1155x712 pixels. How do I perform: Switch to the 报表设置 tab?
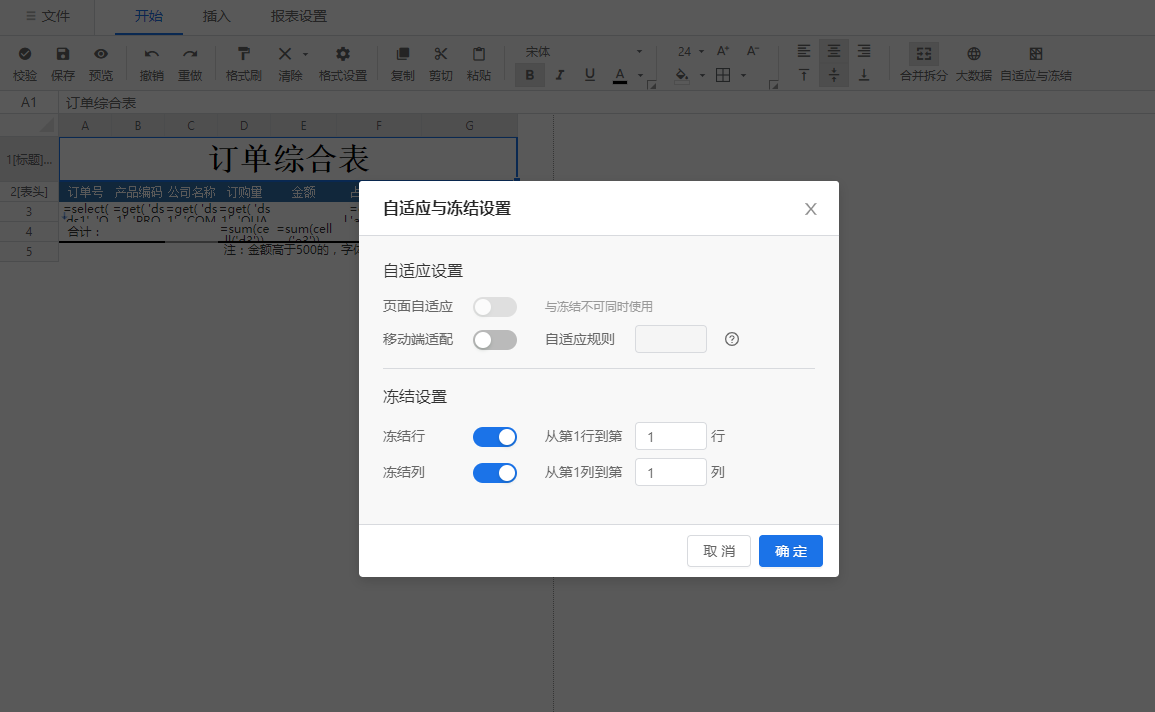[x=298, y=16]
